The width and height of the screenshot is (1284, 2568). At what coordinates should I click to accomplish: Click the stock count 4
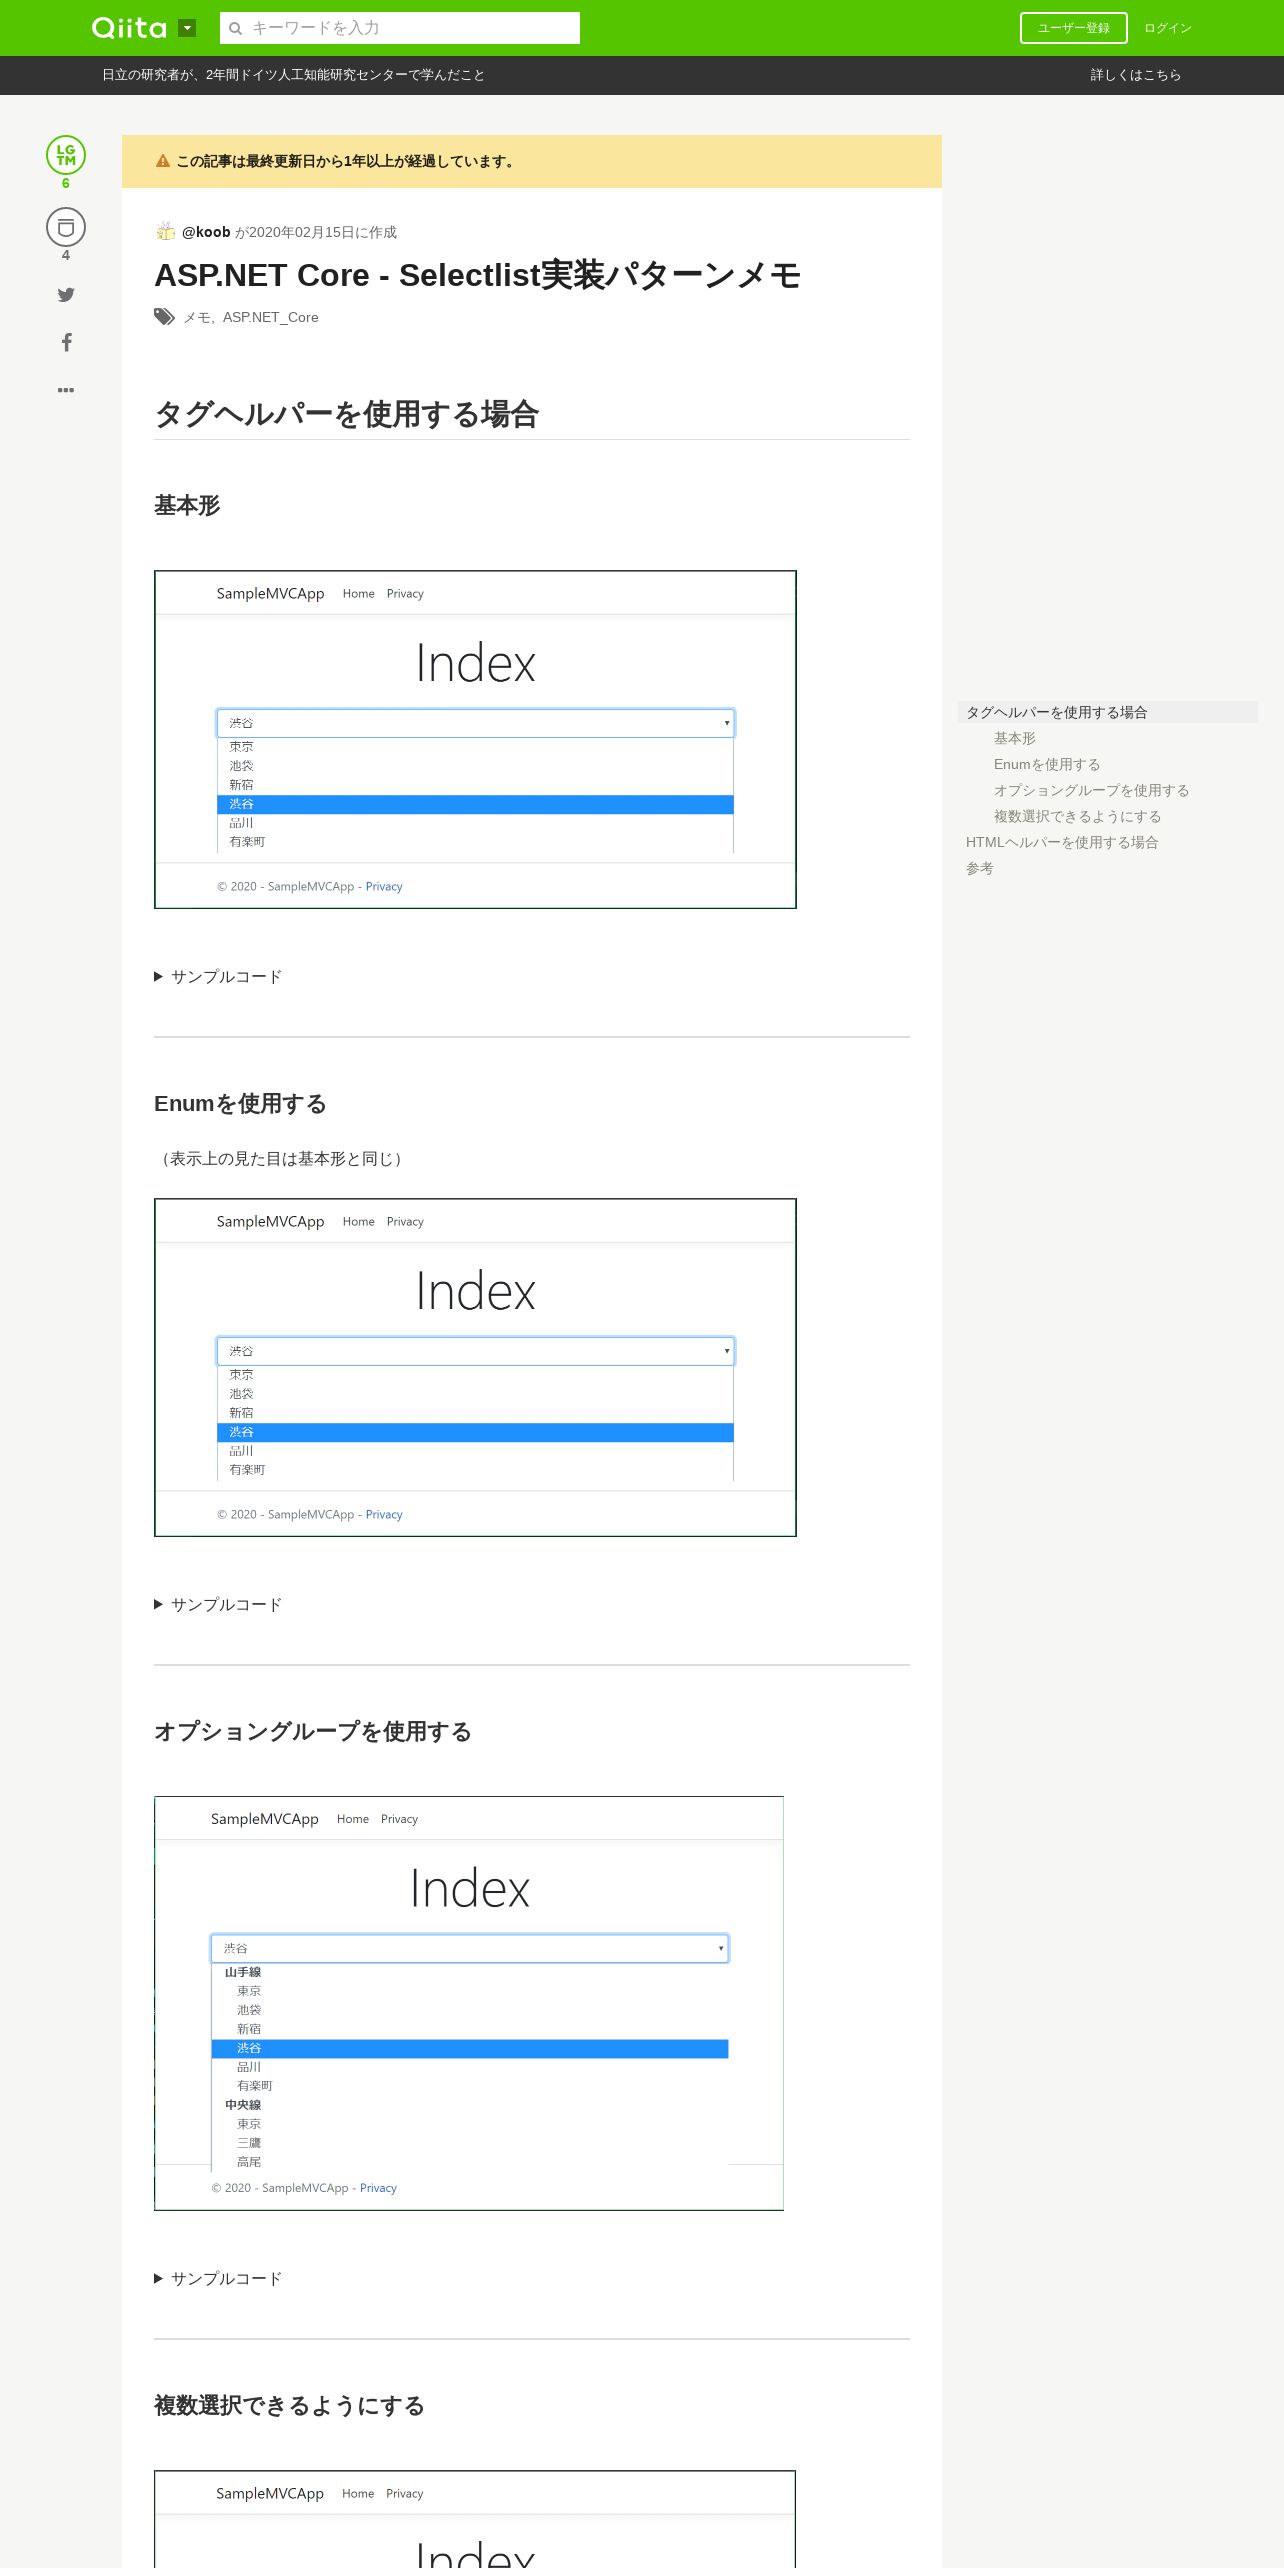tap(66, 255)
